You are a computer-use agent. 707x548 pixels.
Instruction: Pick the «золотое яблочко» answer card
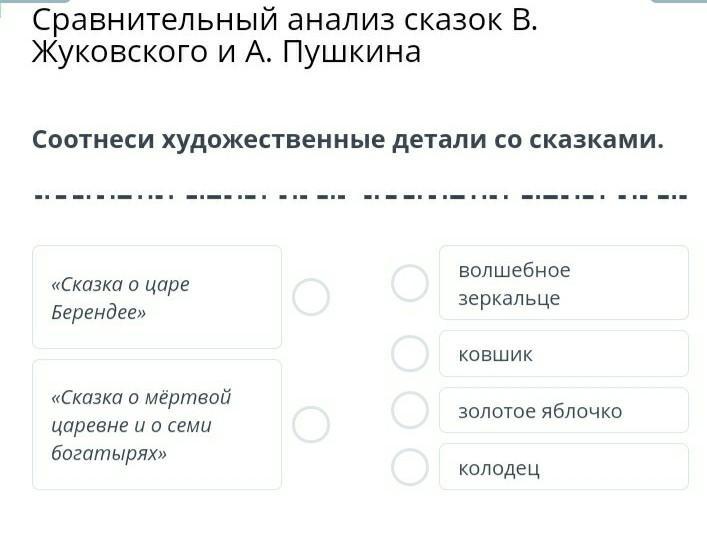tap(563, 410)
